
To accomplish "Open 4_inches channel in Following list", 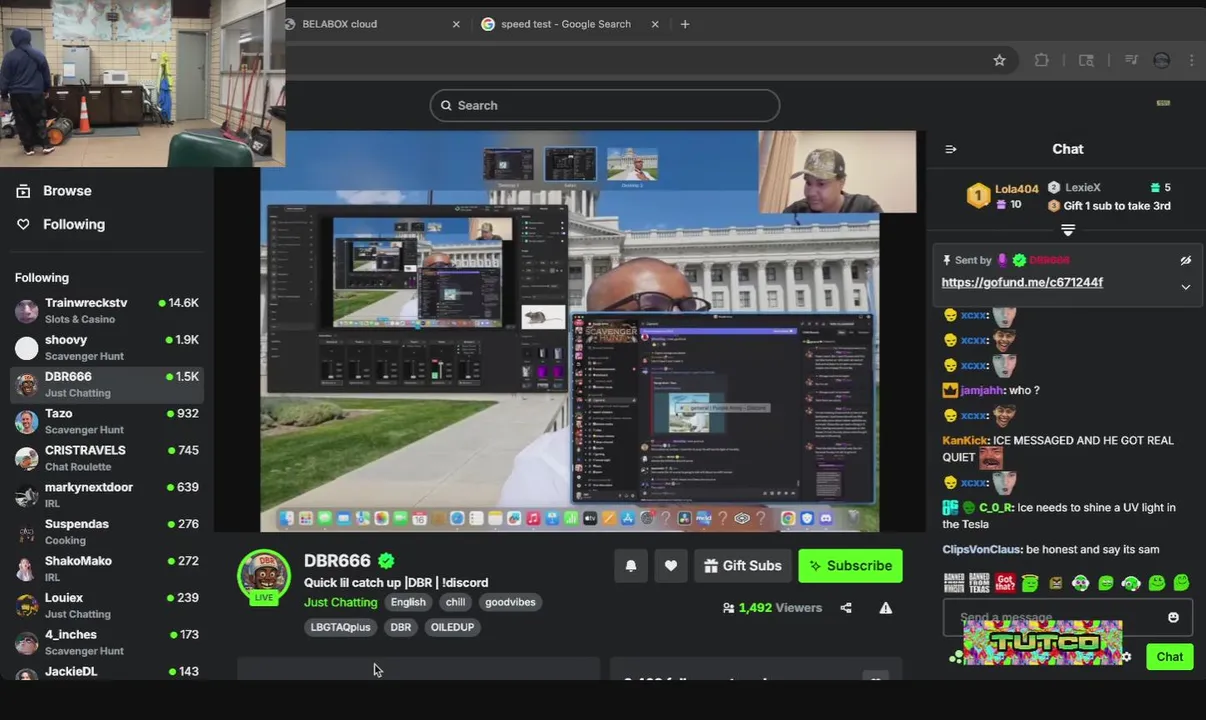I will tap(106, 642).
